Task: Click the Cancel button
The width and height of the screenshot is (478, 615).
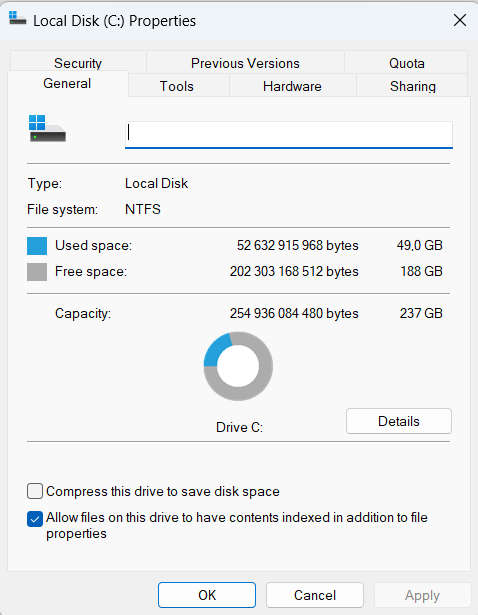Action: [x=315, y=595]
